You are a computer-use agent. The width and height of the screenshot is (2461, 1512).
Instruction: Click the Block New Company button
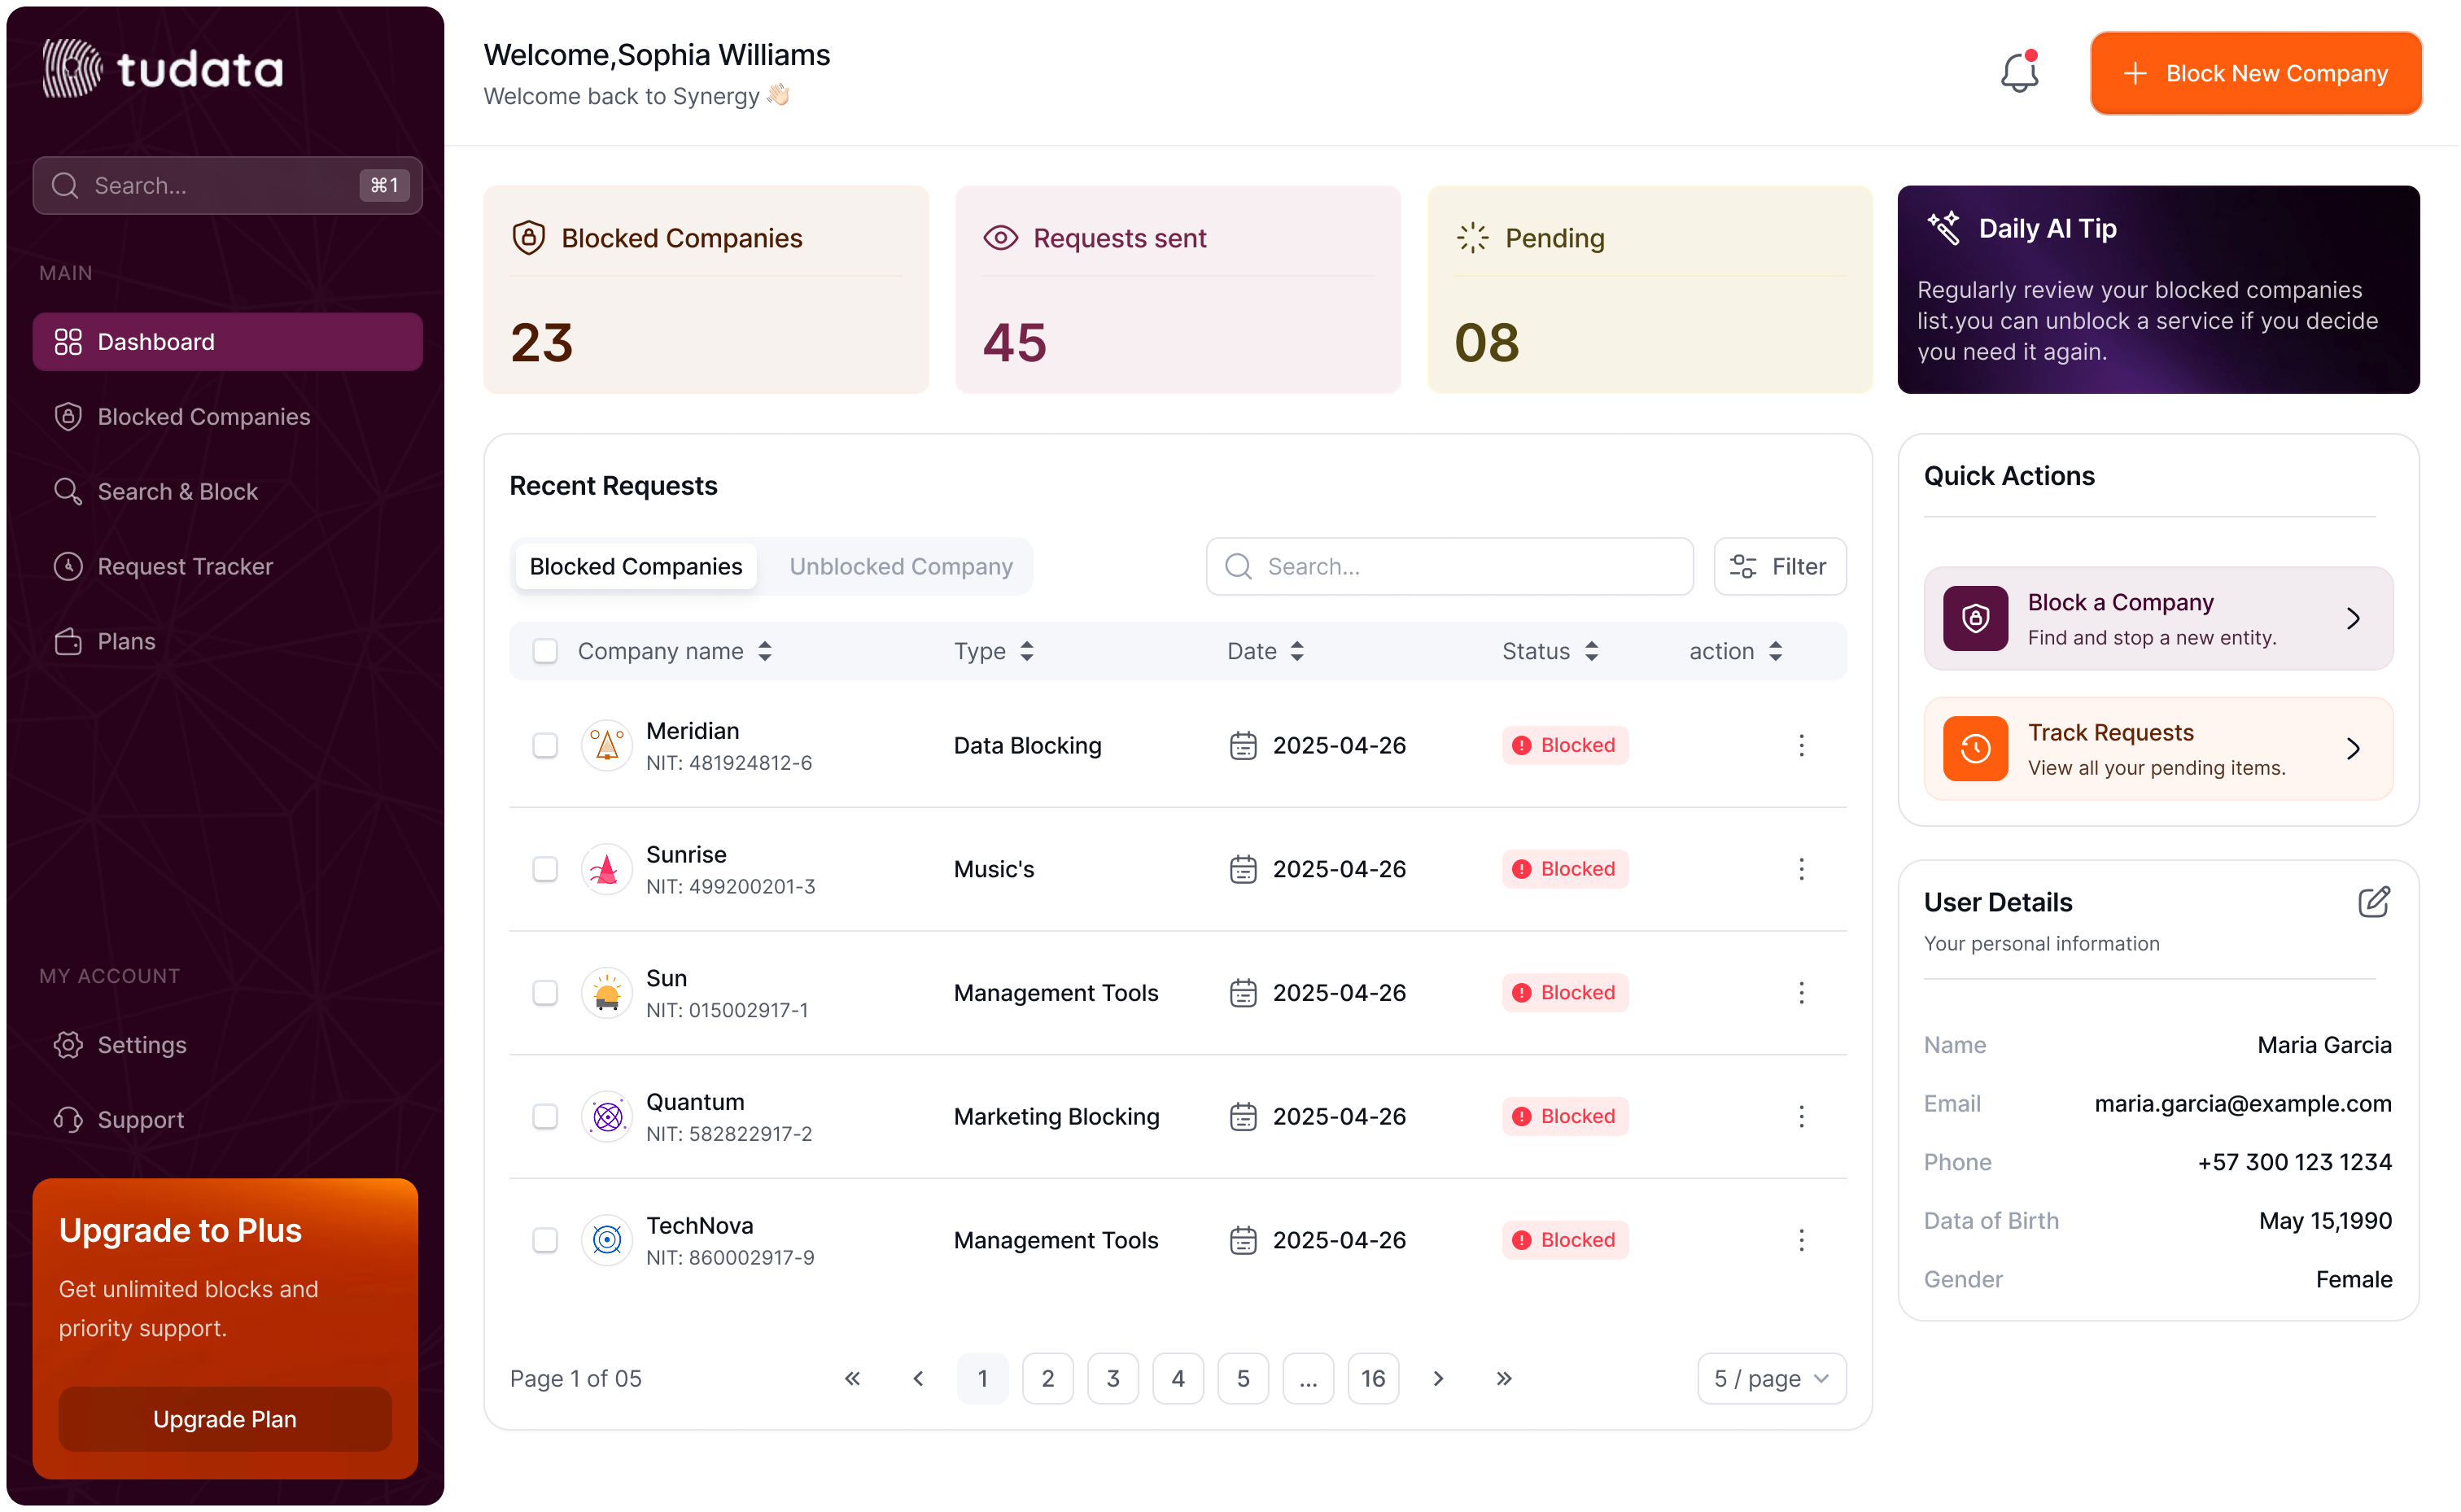tap(2254, 72)
